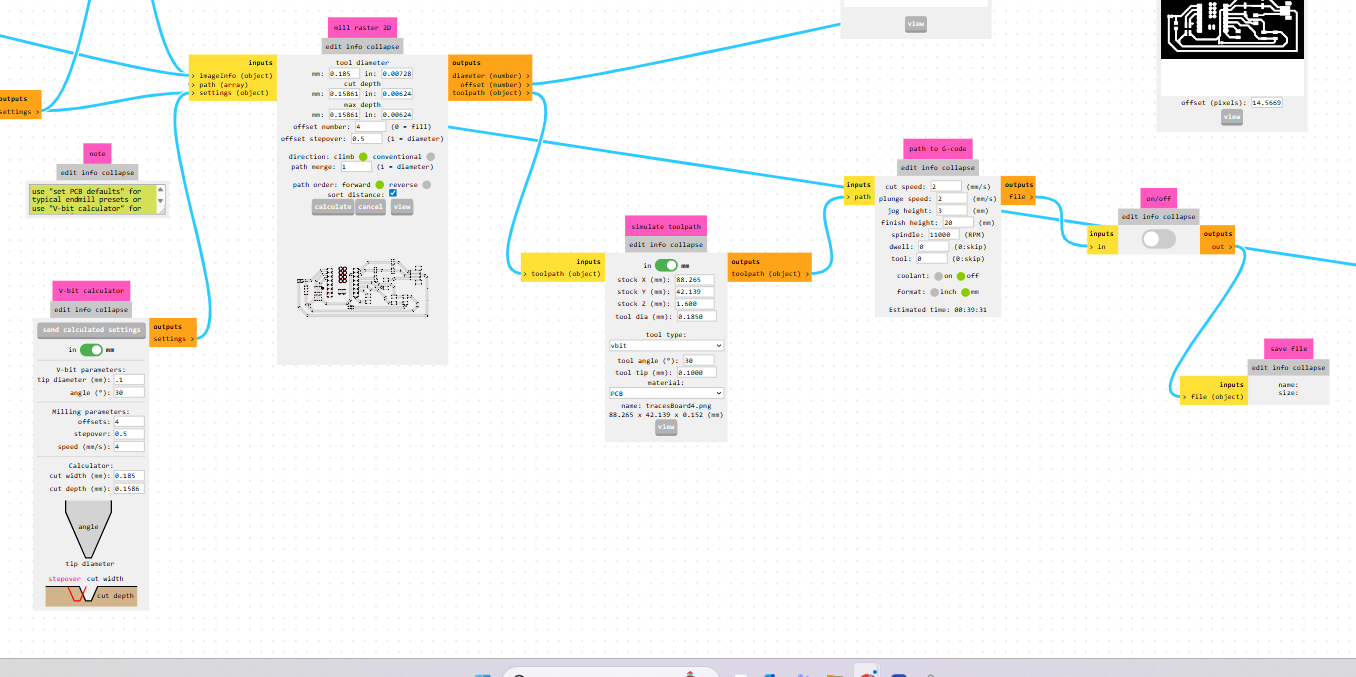The width and height of the screenshot is (1356, 677).
Task: Click V-bit angle field
Action: (129, 392)
